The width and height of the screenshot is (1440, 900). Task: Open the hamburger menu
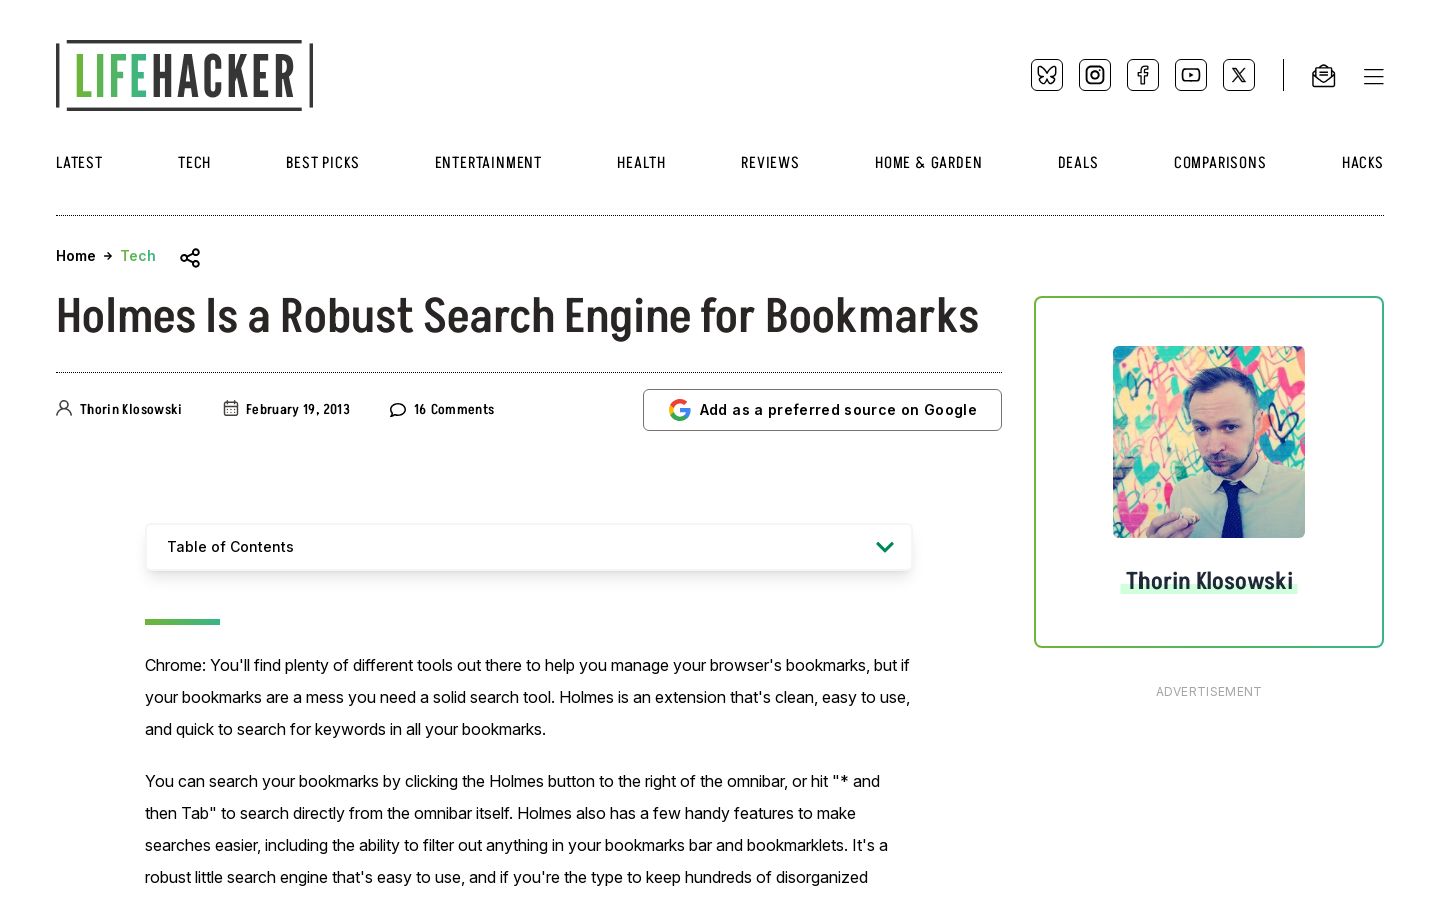[x=1374, y=77]
